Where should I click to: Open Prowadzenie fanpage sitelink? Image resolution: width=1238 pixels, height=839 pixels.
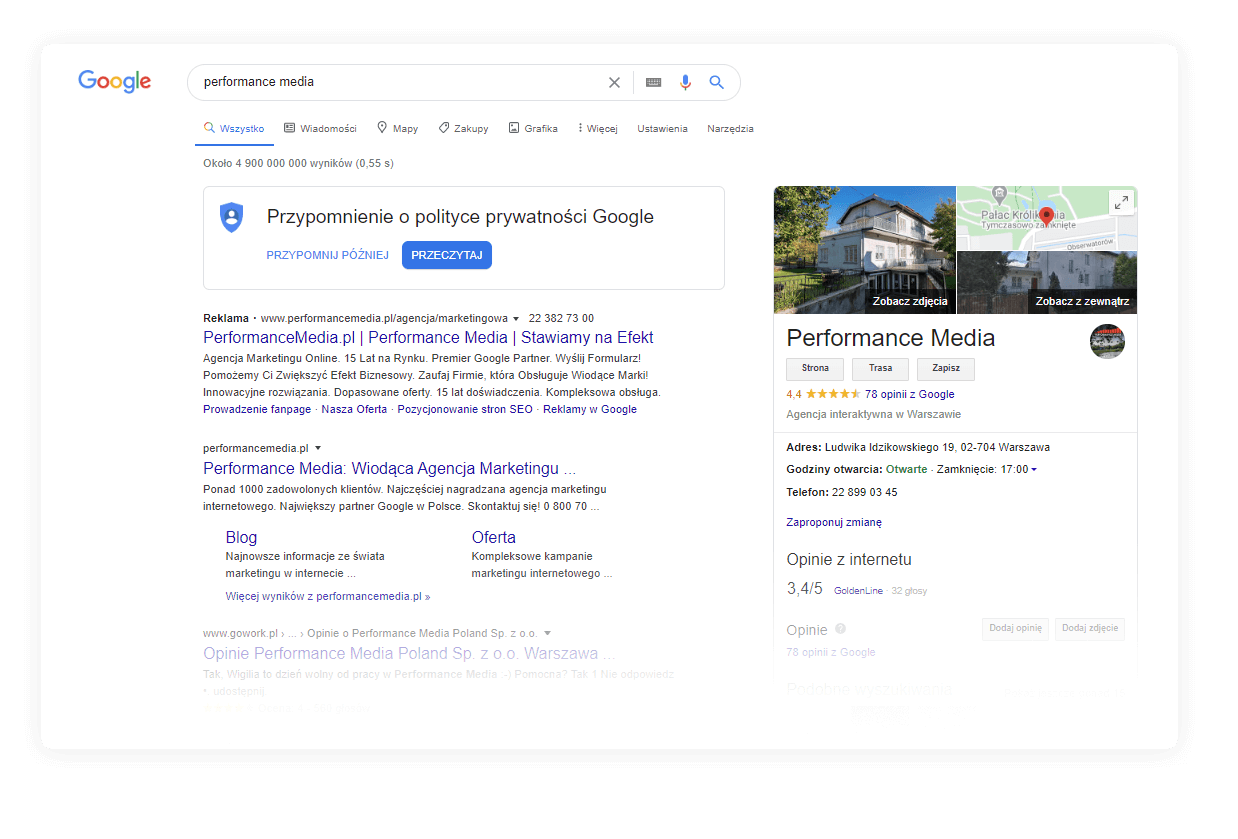coord(256,409)
